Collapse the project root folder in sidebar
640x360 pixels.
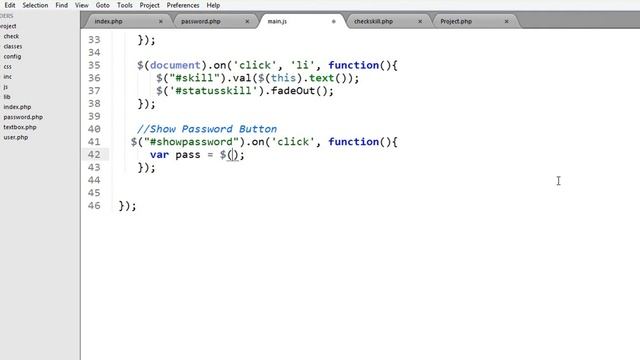click(8, 26)
